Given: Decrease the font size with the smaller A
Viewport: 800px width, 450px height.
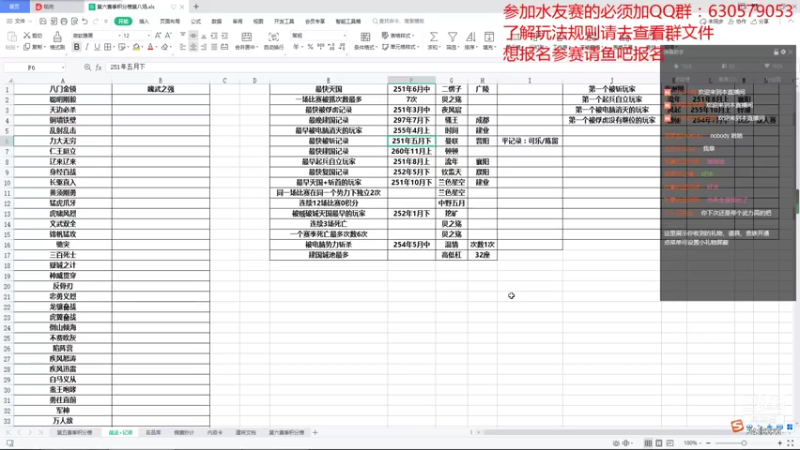Looking at the screenshot, I should pyautogui.click(x=168, y=36).
